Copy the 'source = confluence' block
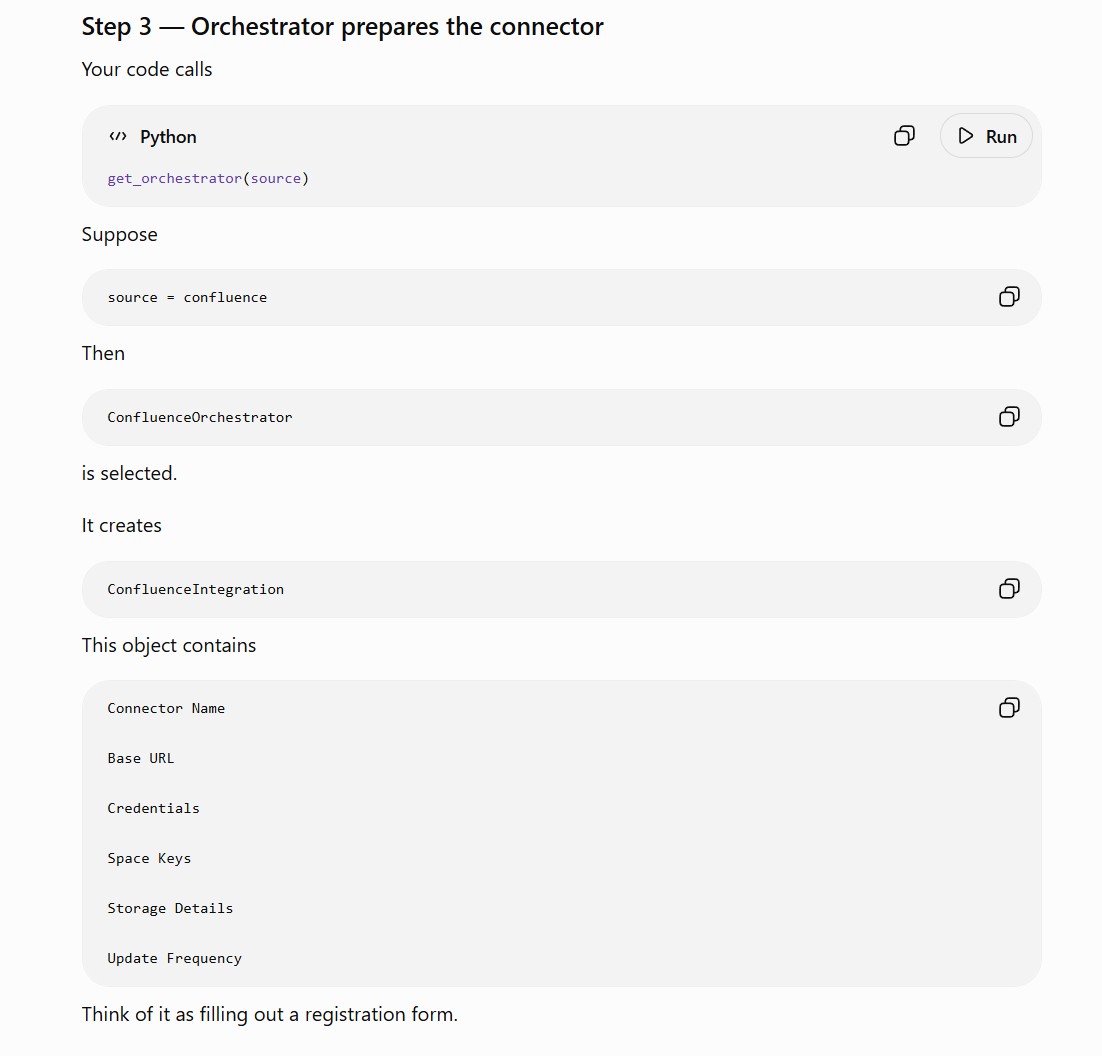The height and width of the screenshot is (1056, 1102). coord(1009,296)
